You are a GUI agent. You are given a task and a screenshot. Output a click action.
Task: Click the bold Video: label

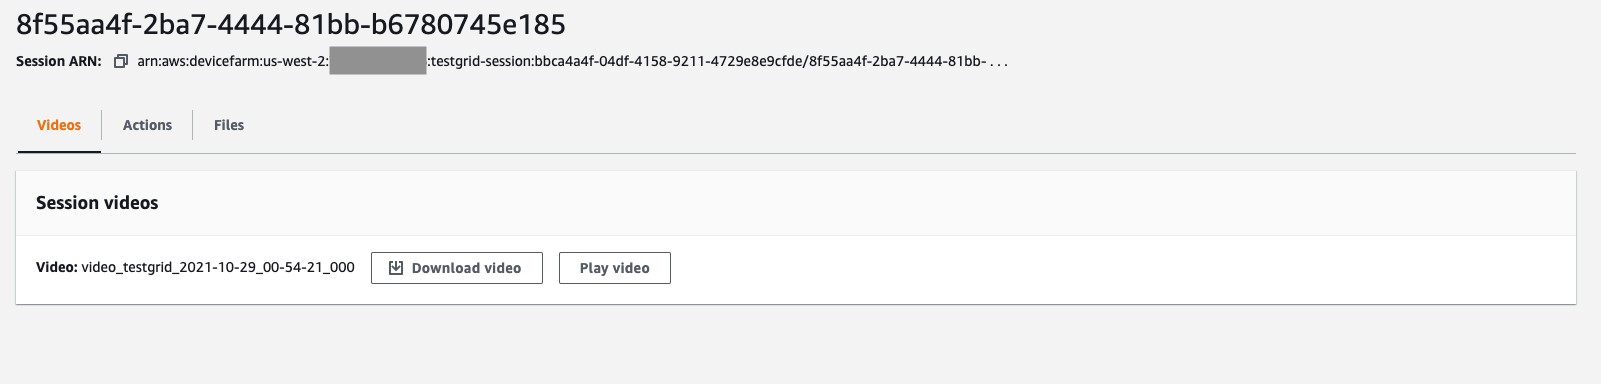56,268
